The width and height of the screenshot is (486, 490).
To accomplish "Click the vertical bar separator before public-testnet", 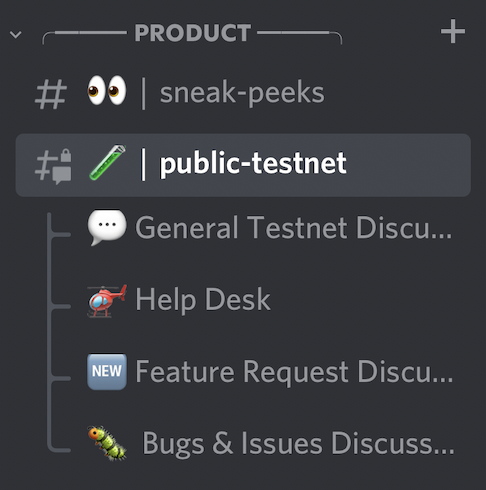I will tap(144, 164).
